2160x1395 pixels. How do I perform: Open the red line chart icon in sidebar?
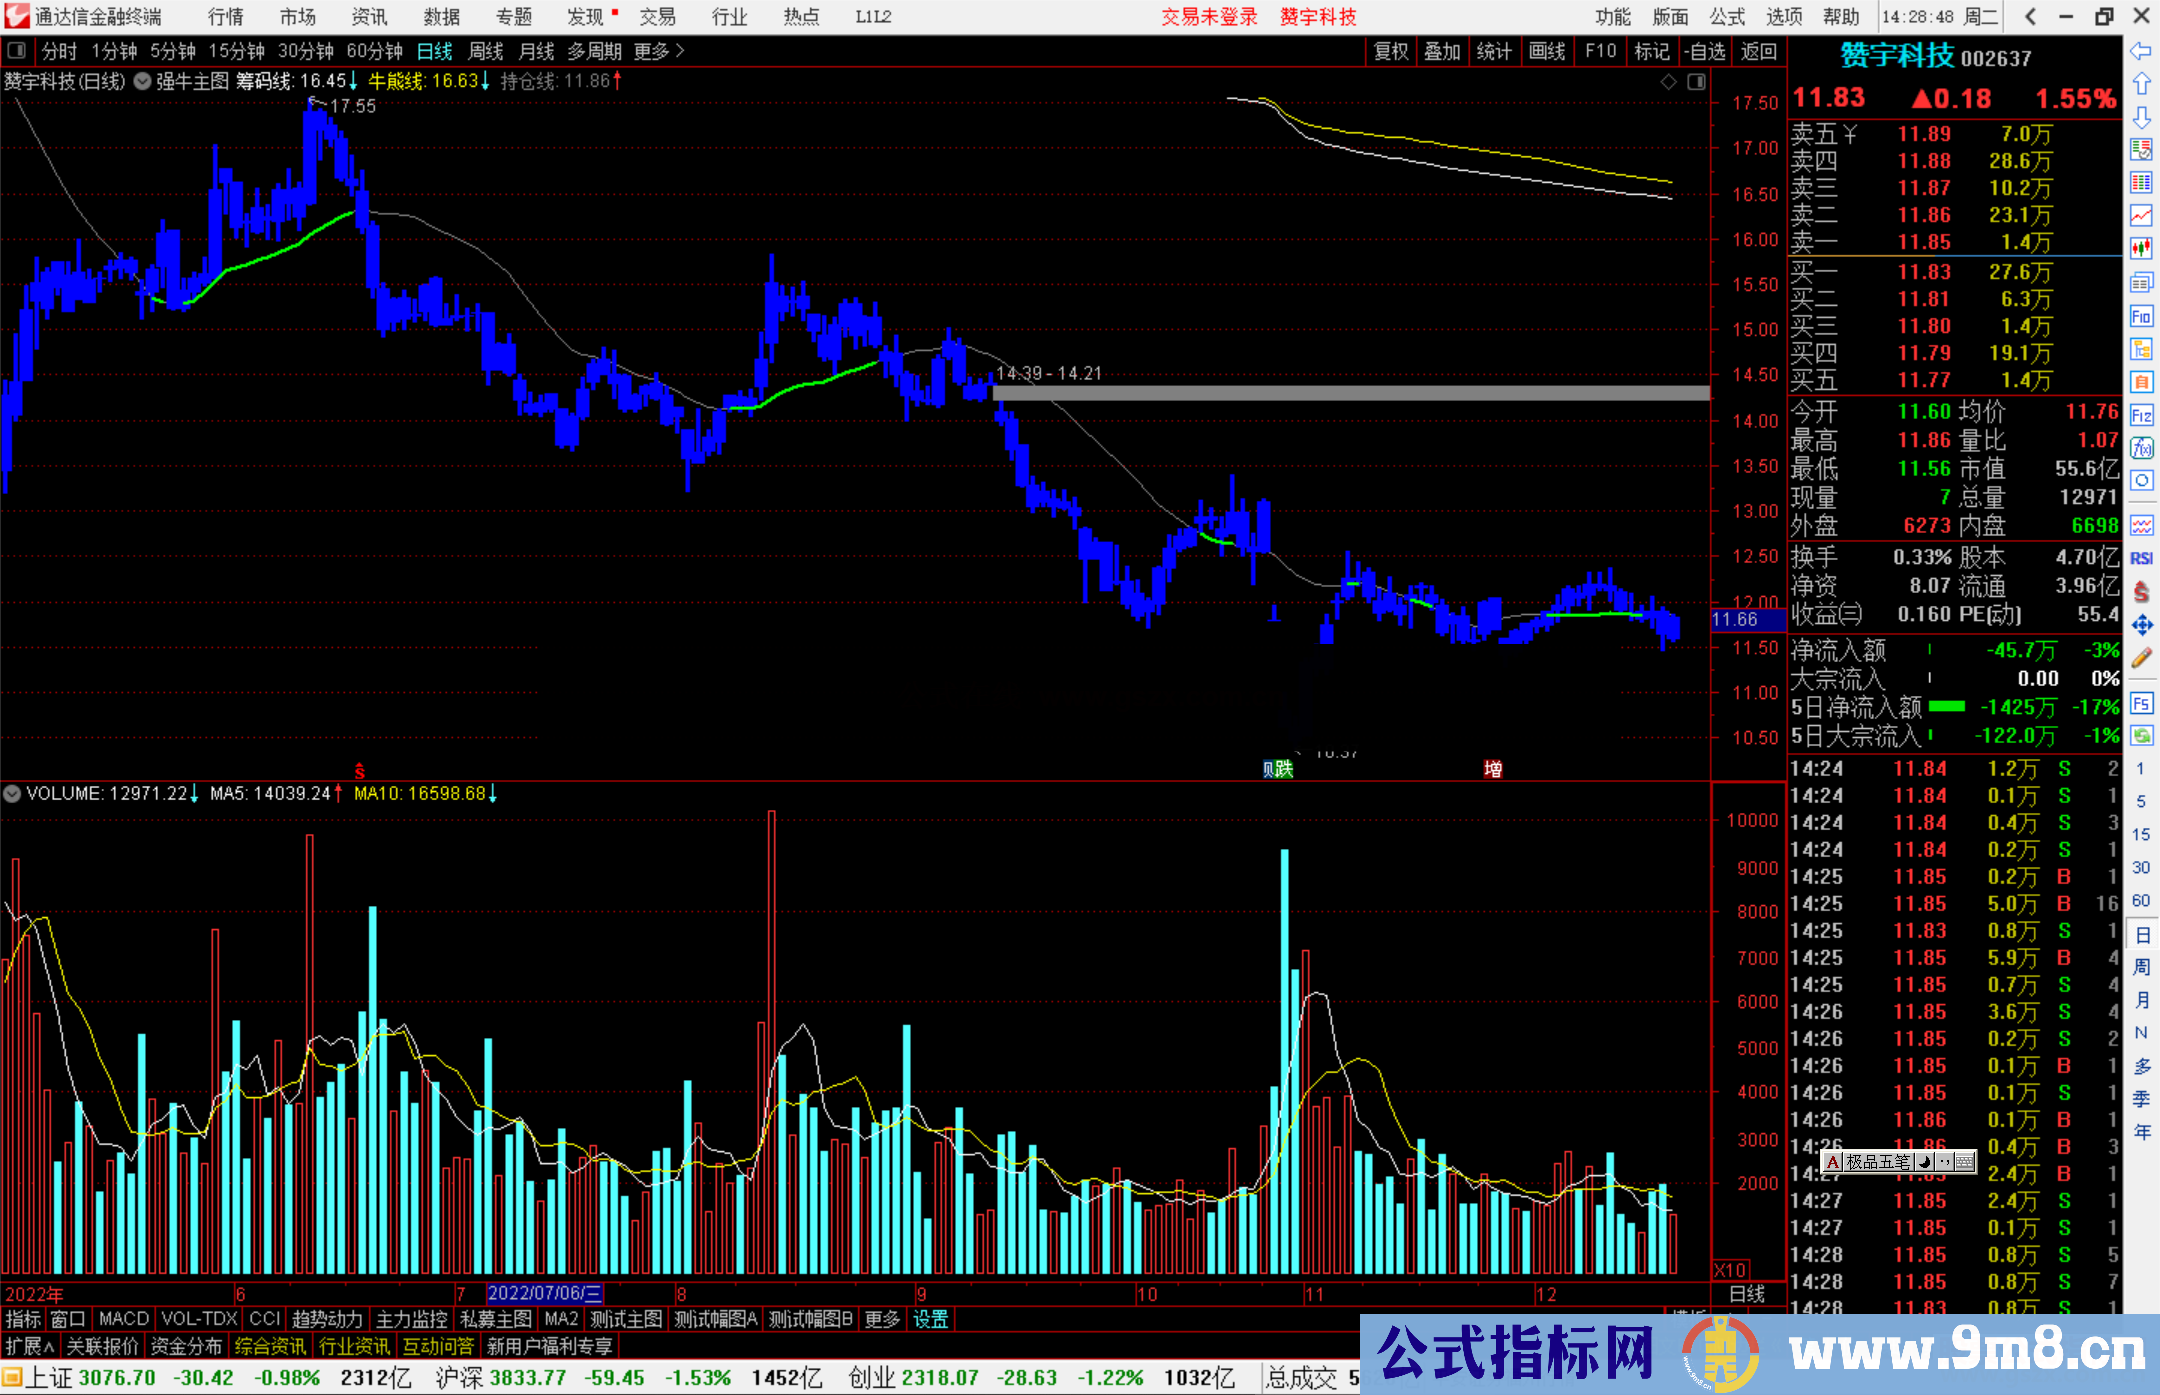(2141, 216)
